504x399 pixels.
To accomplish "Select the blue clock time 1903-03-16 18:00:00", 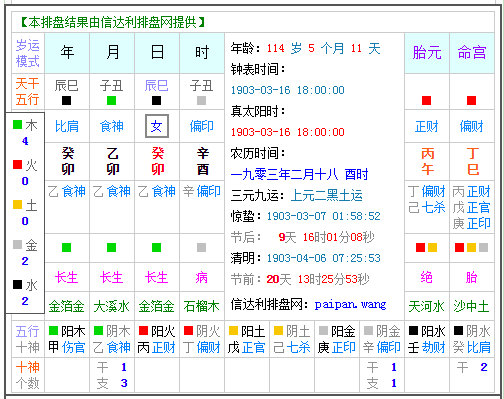I will coord(288,90).
